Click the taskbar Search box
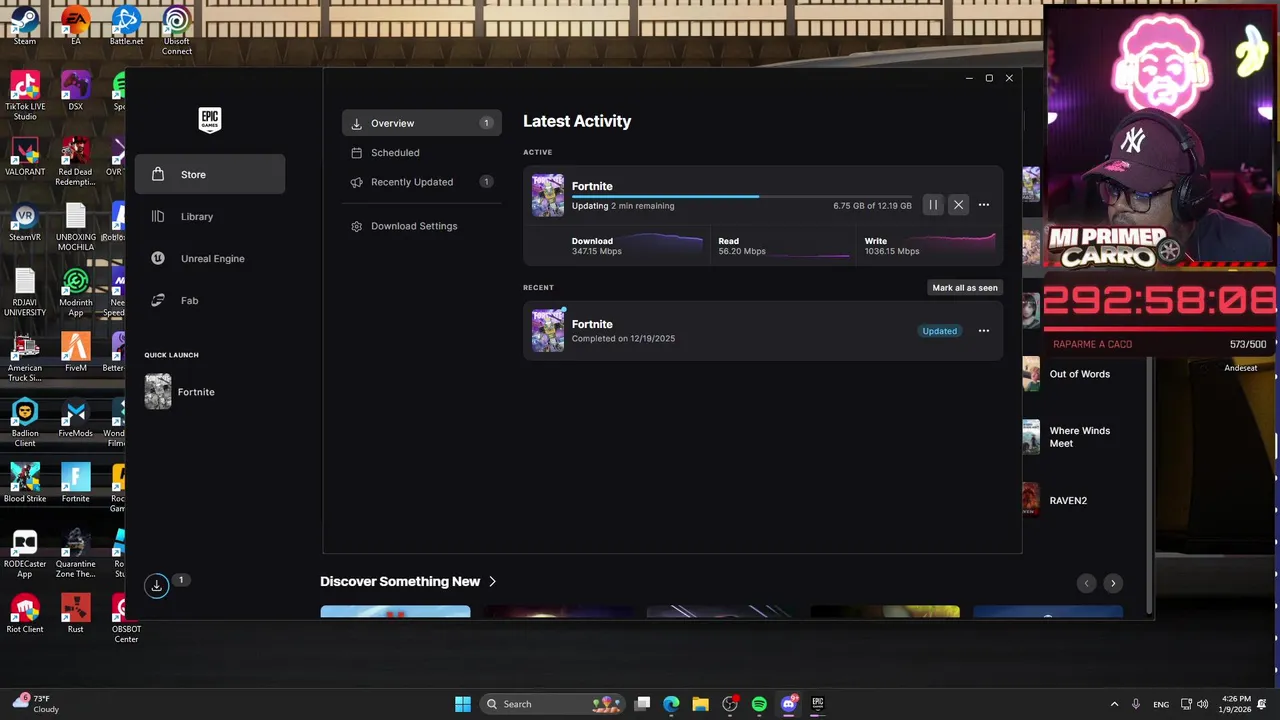The image size is (1280, 720). tap(552, 704)
